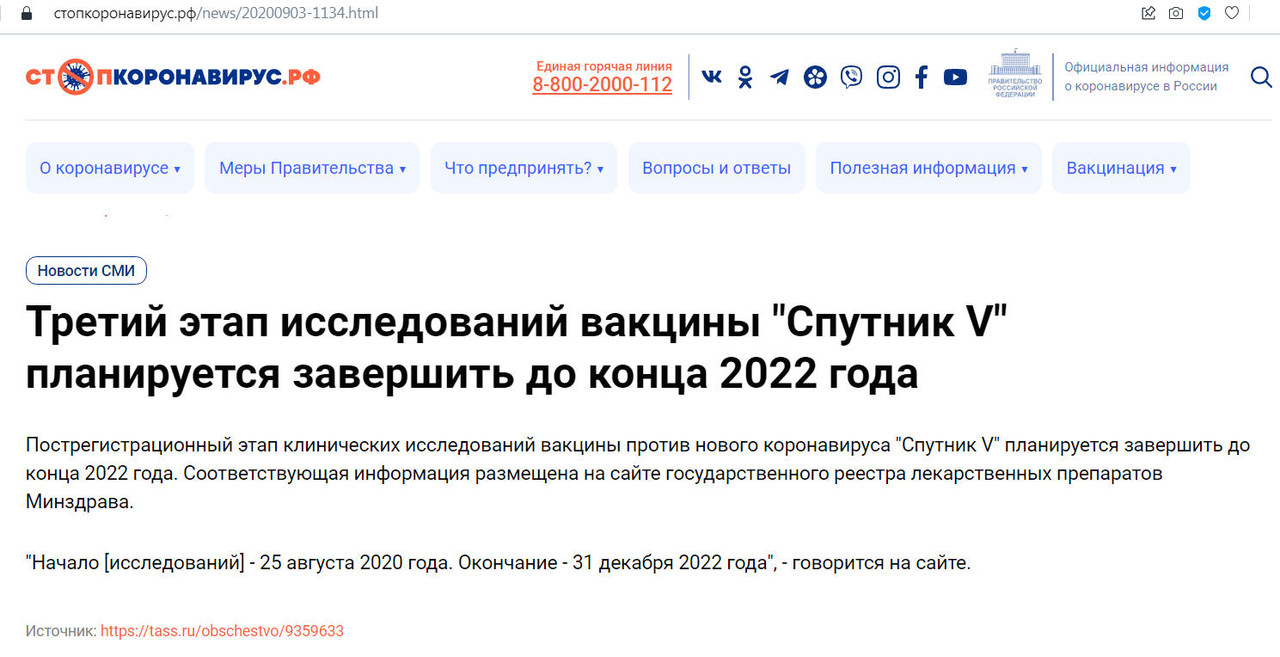This screenshot has width=1280, height=657.
Task: Open the Facebook icon
Action: point(921,77)
